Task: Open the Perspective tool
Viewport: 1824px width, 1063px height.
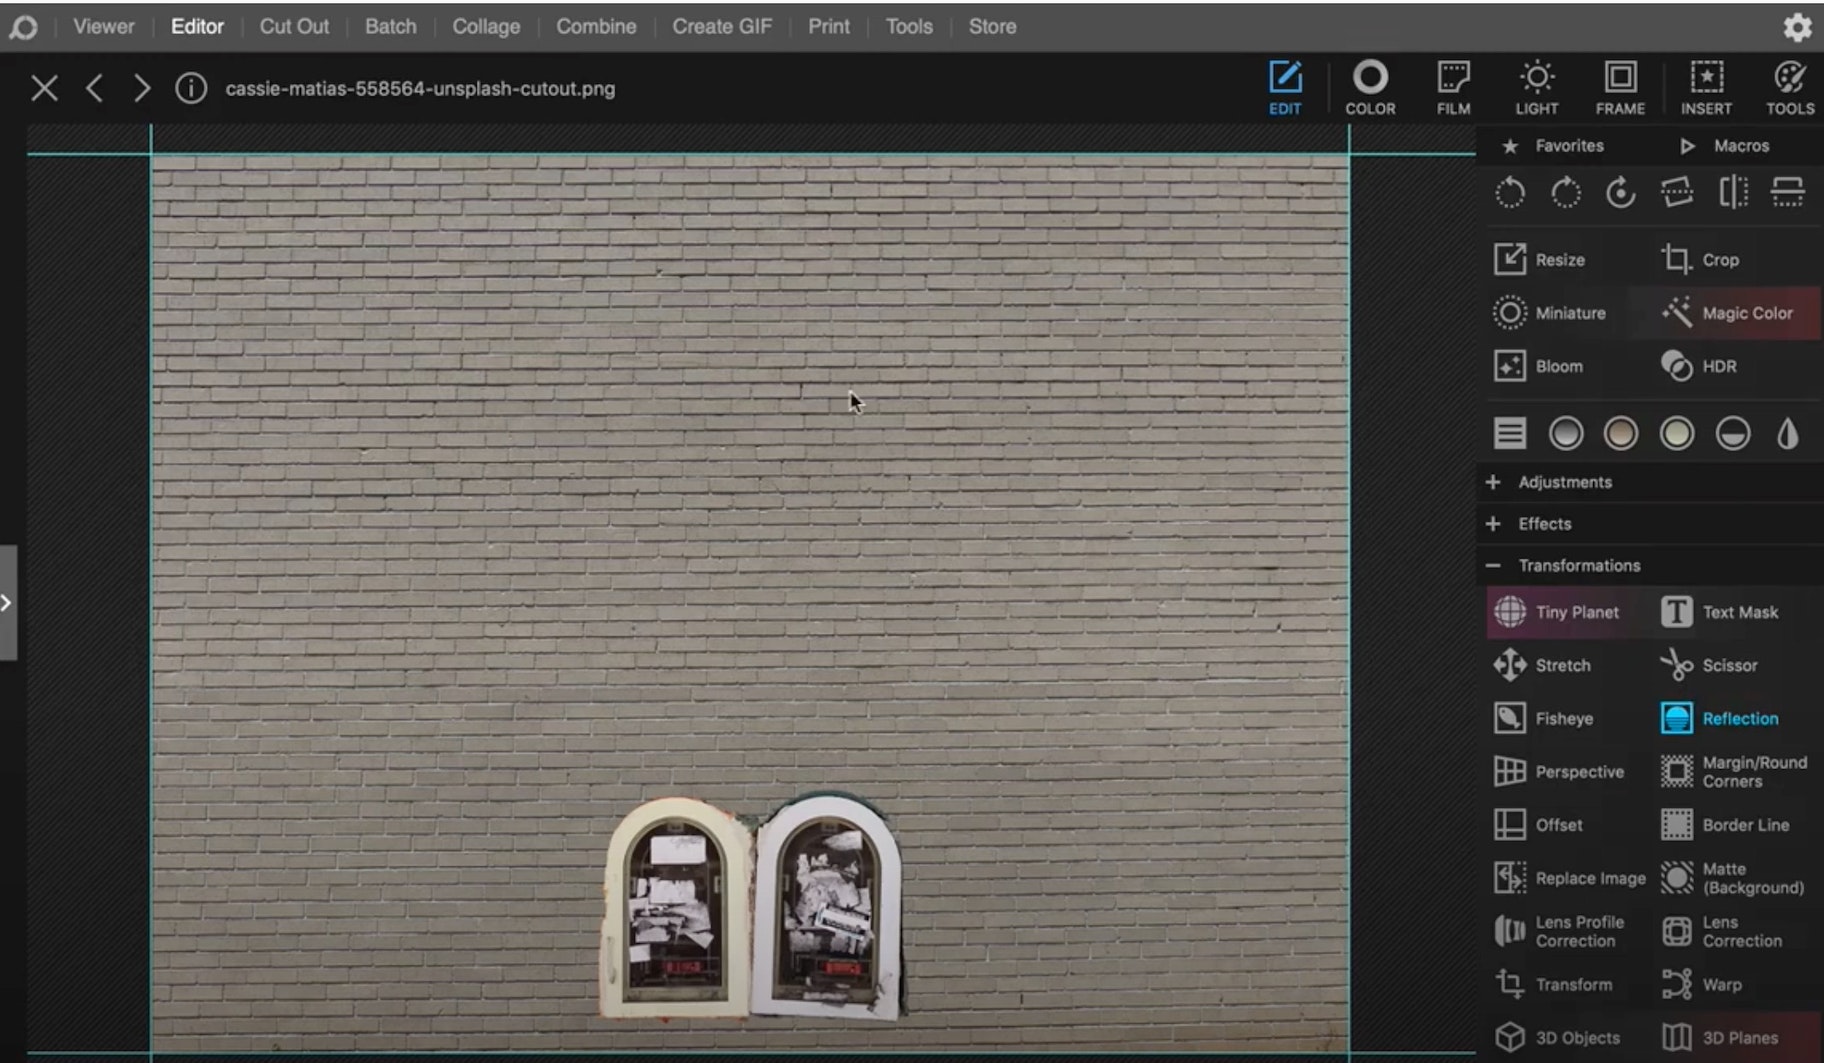Action: 1560,771
